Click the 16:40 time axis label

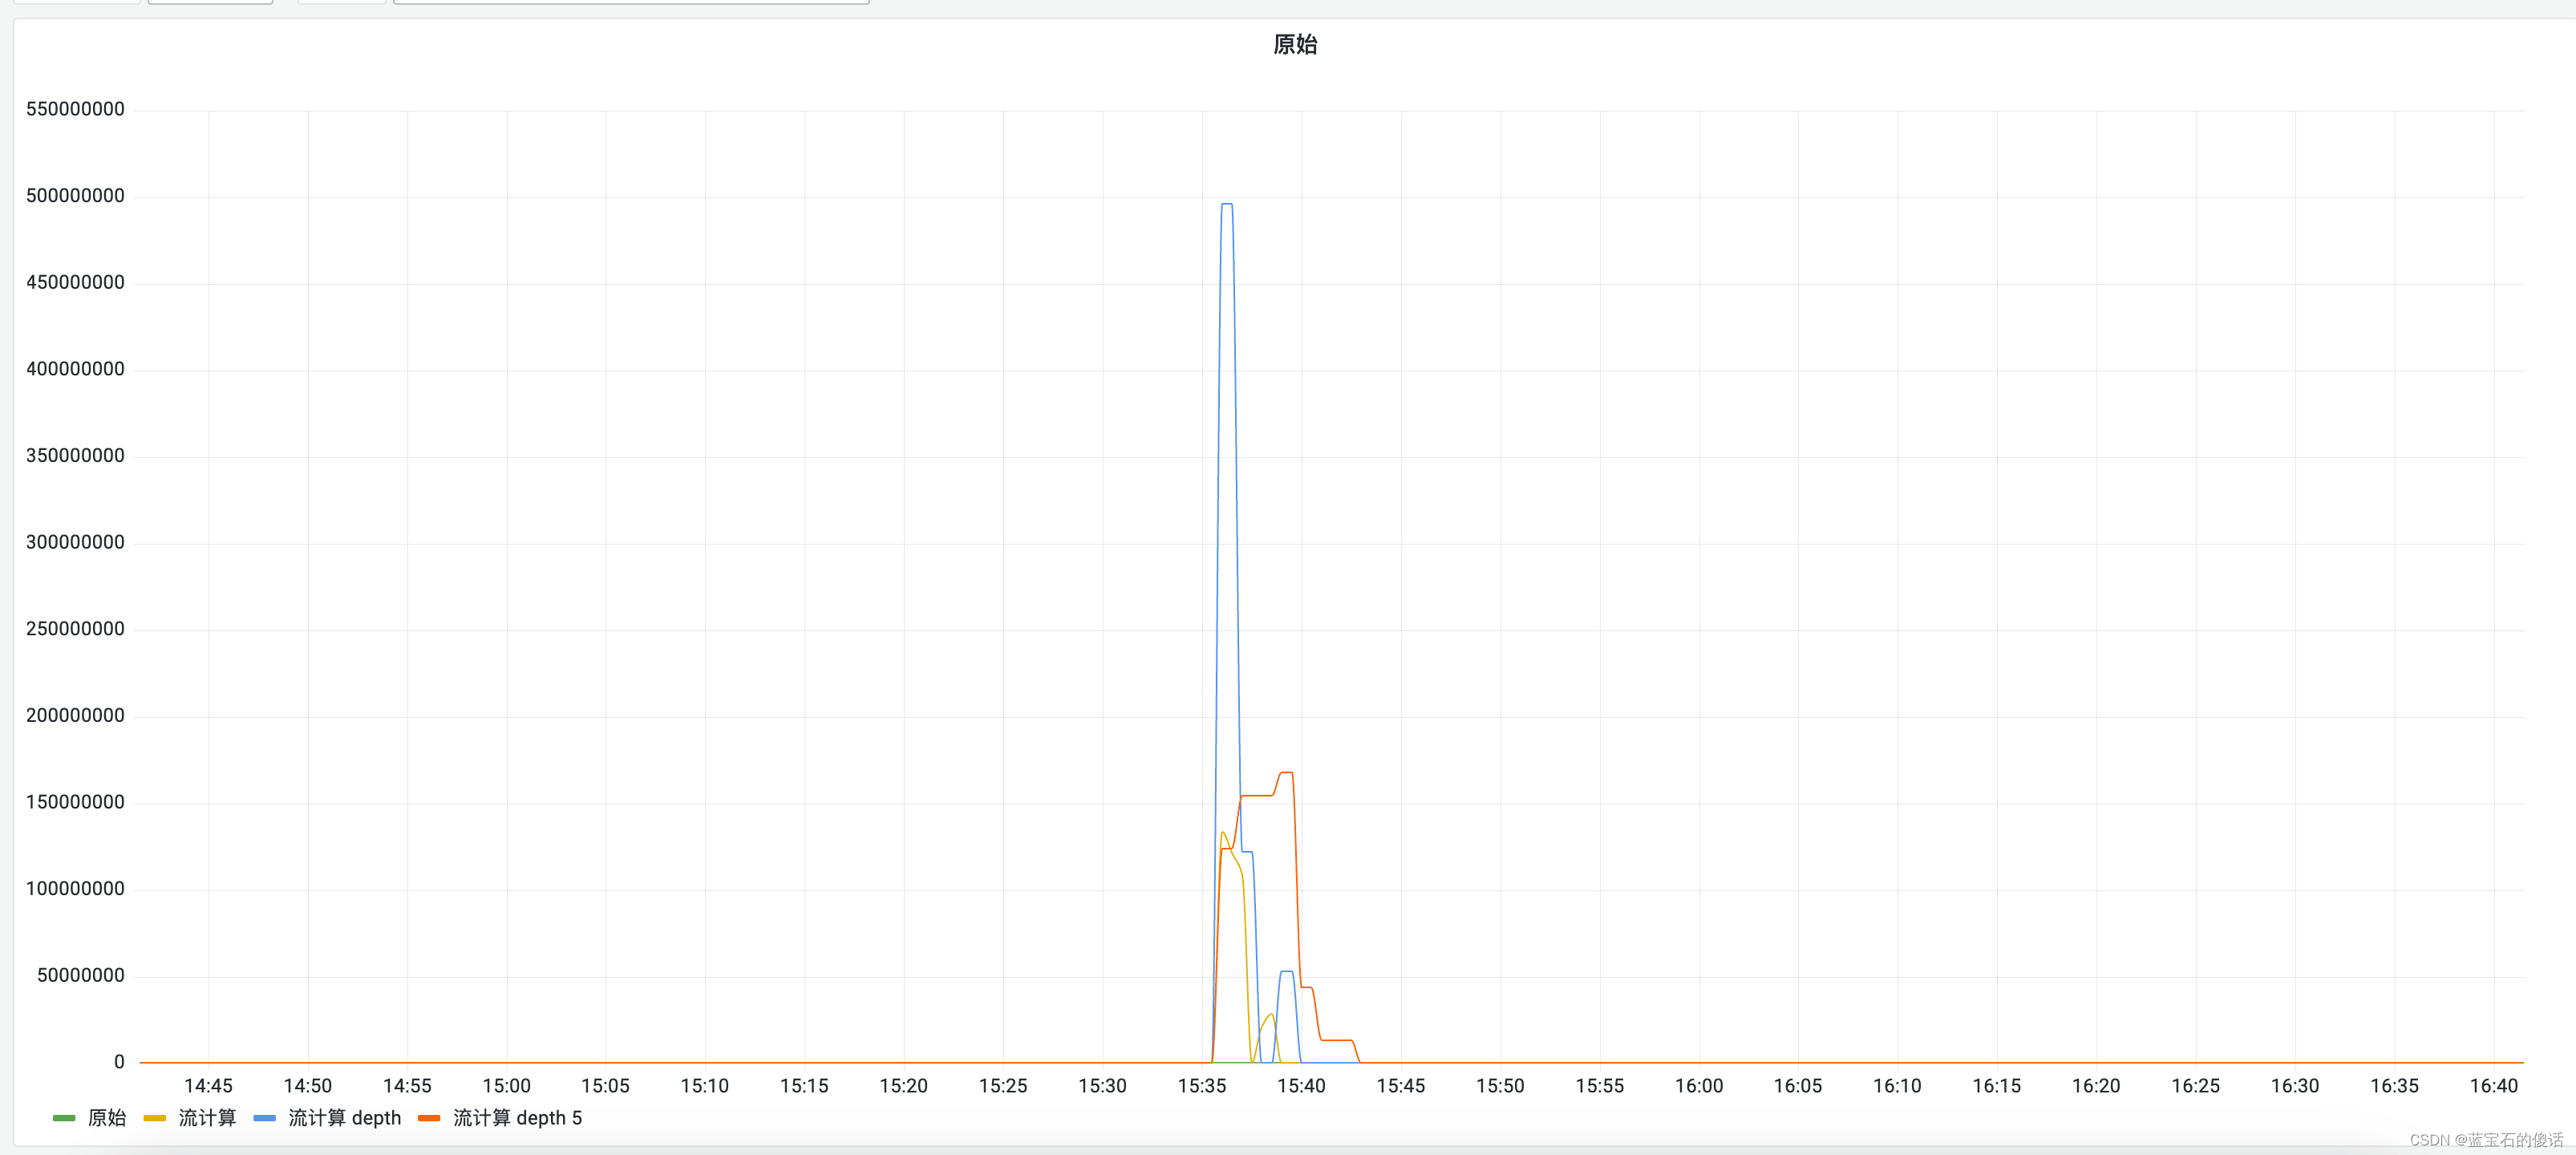(2493, 1086)
